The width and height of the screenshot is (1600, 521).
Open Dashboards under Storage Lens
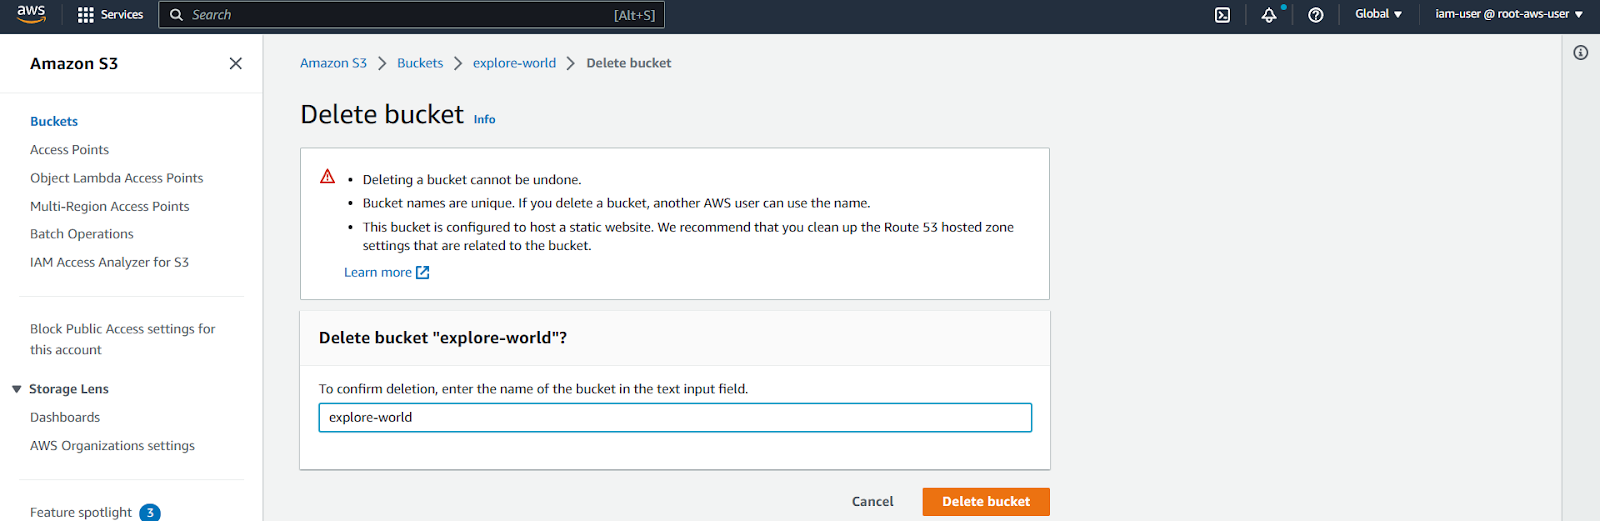(65, 418)
